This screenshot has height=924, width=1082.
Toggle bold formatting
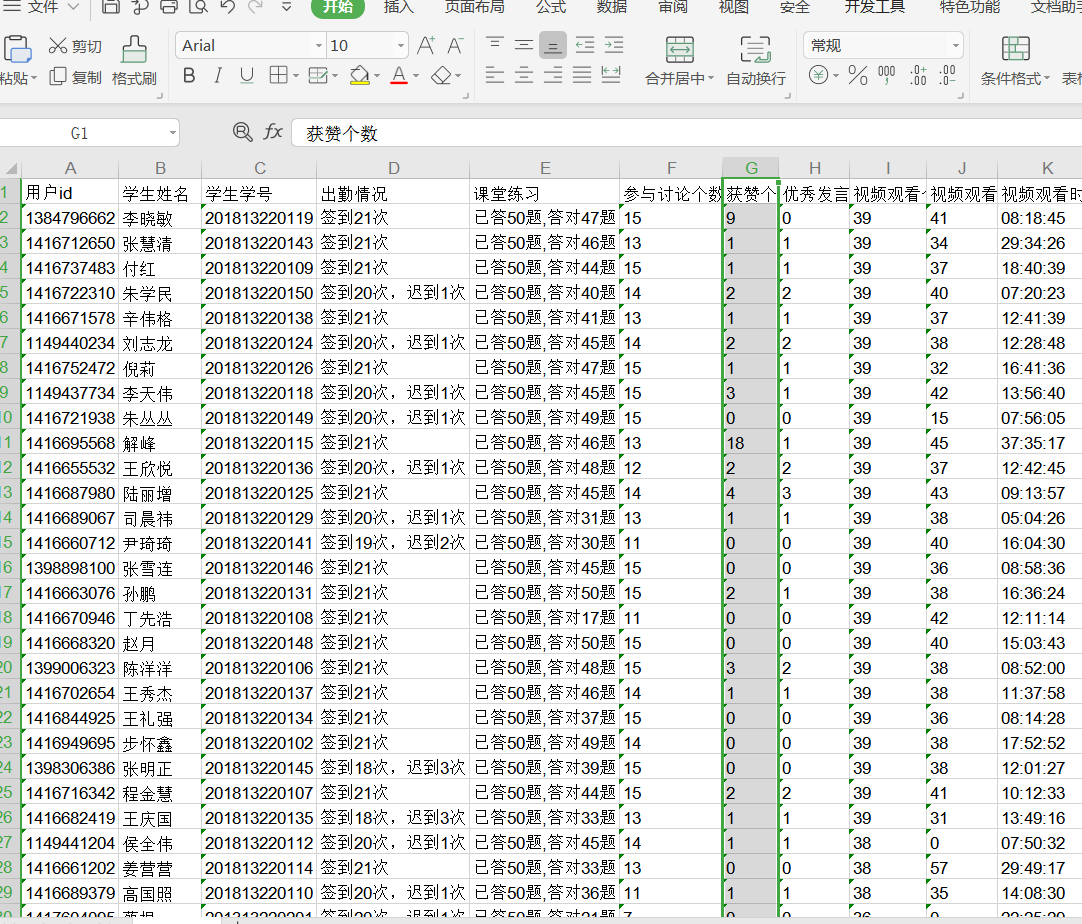189,75
